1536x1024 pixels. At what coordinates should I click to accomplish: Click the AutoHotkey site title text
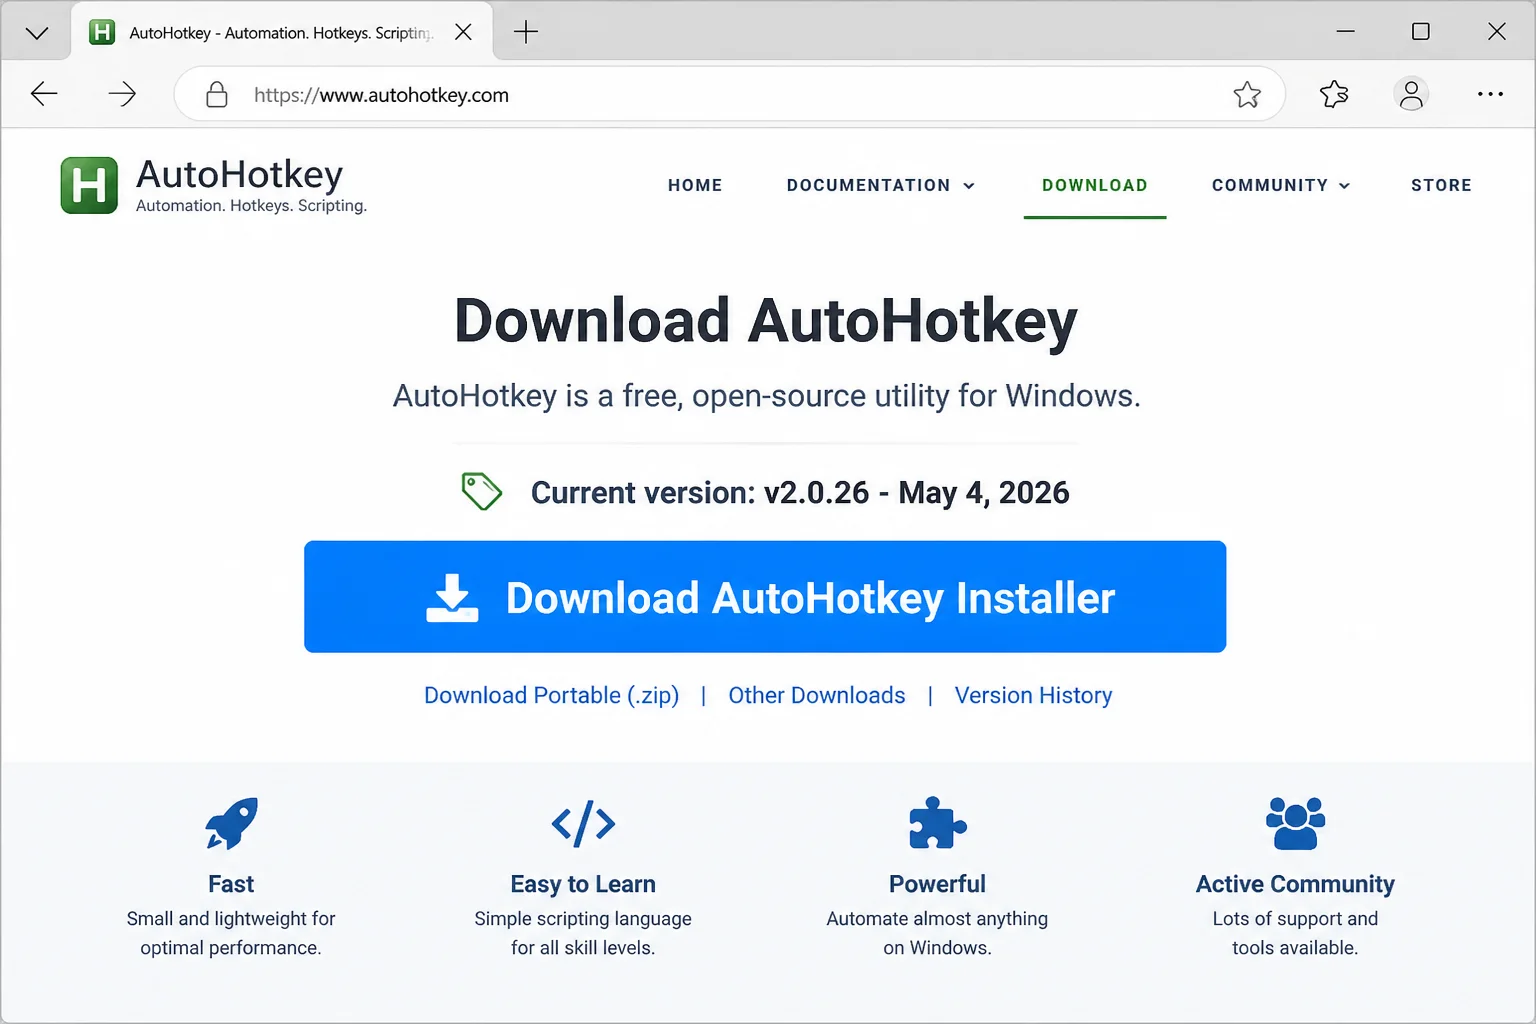(239, 175)
